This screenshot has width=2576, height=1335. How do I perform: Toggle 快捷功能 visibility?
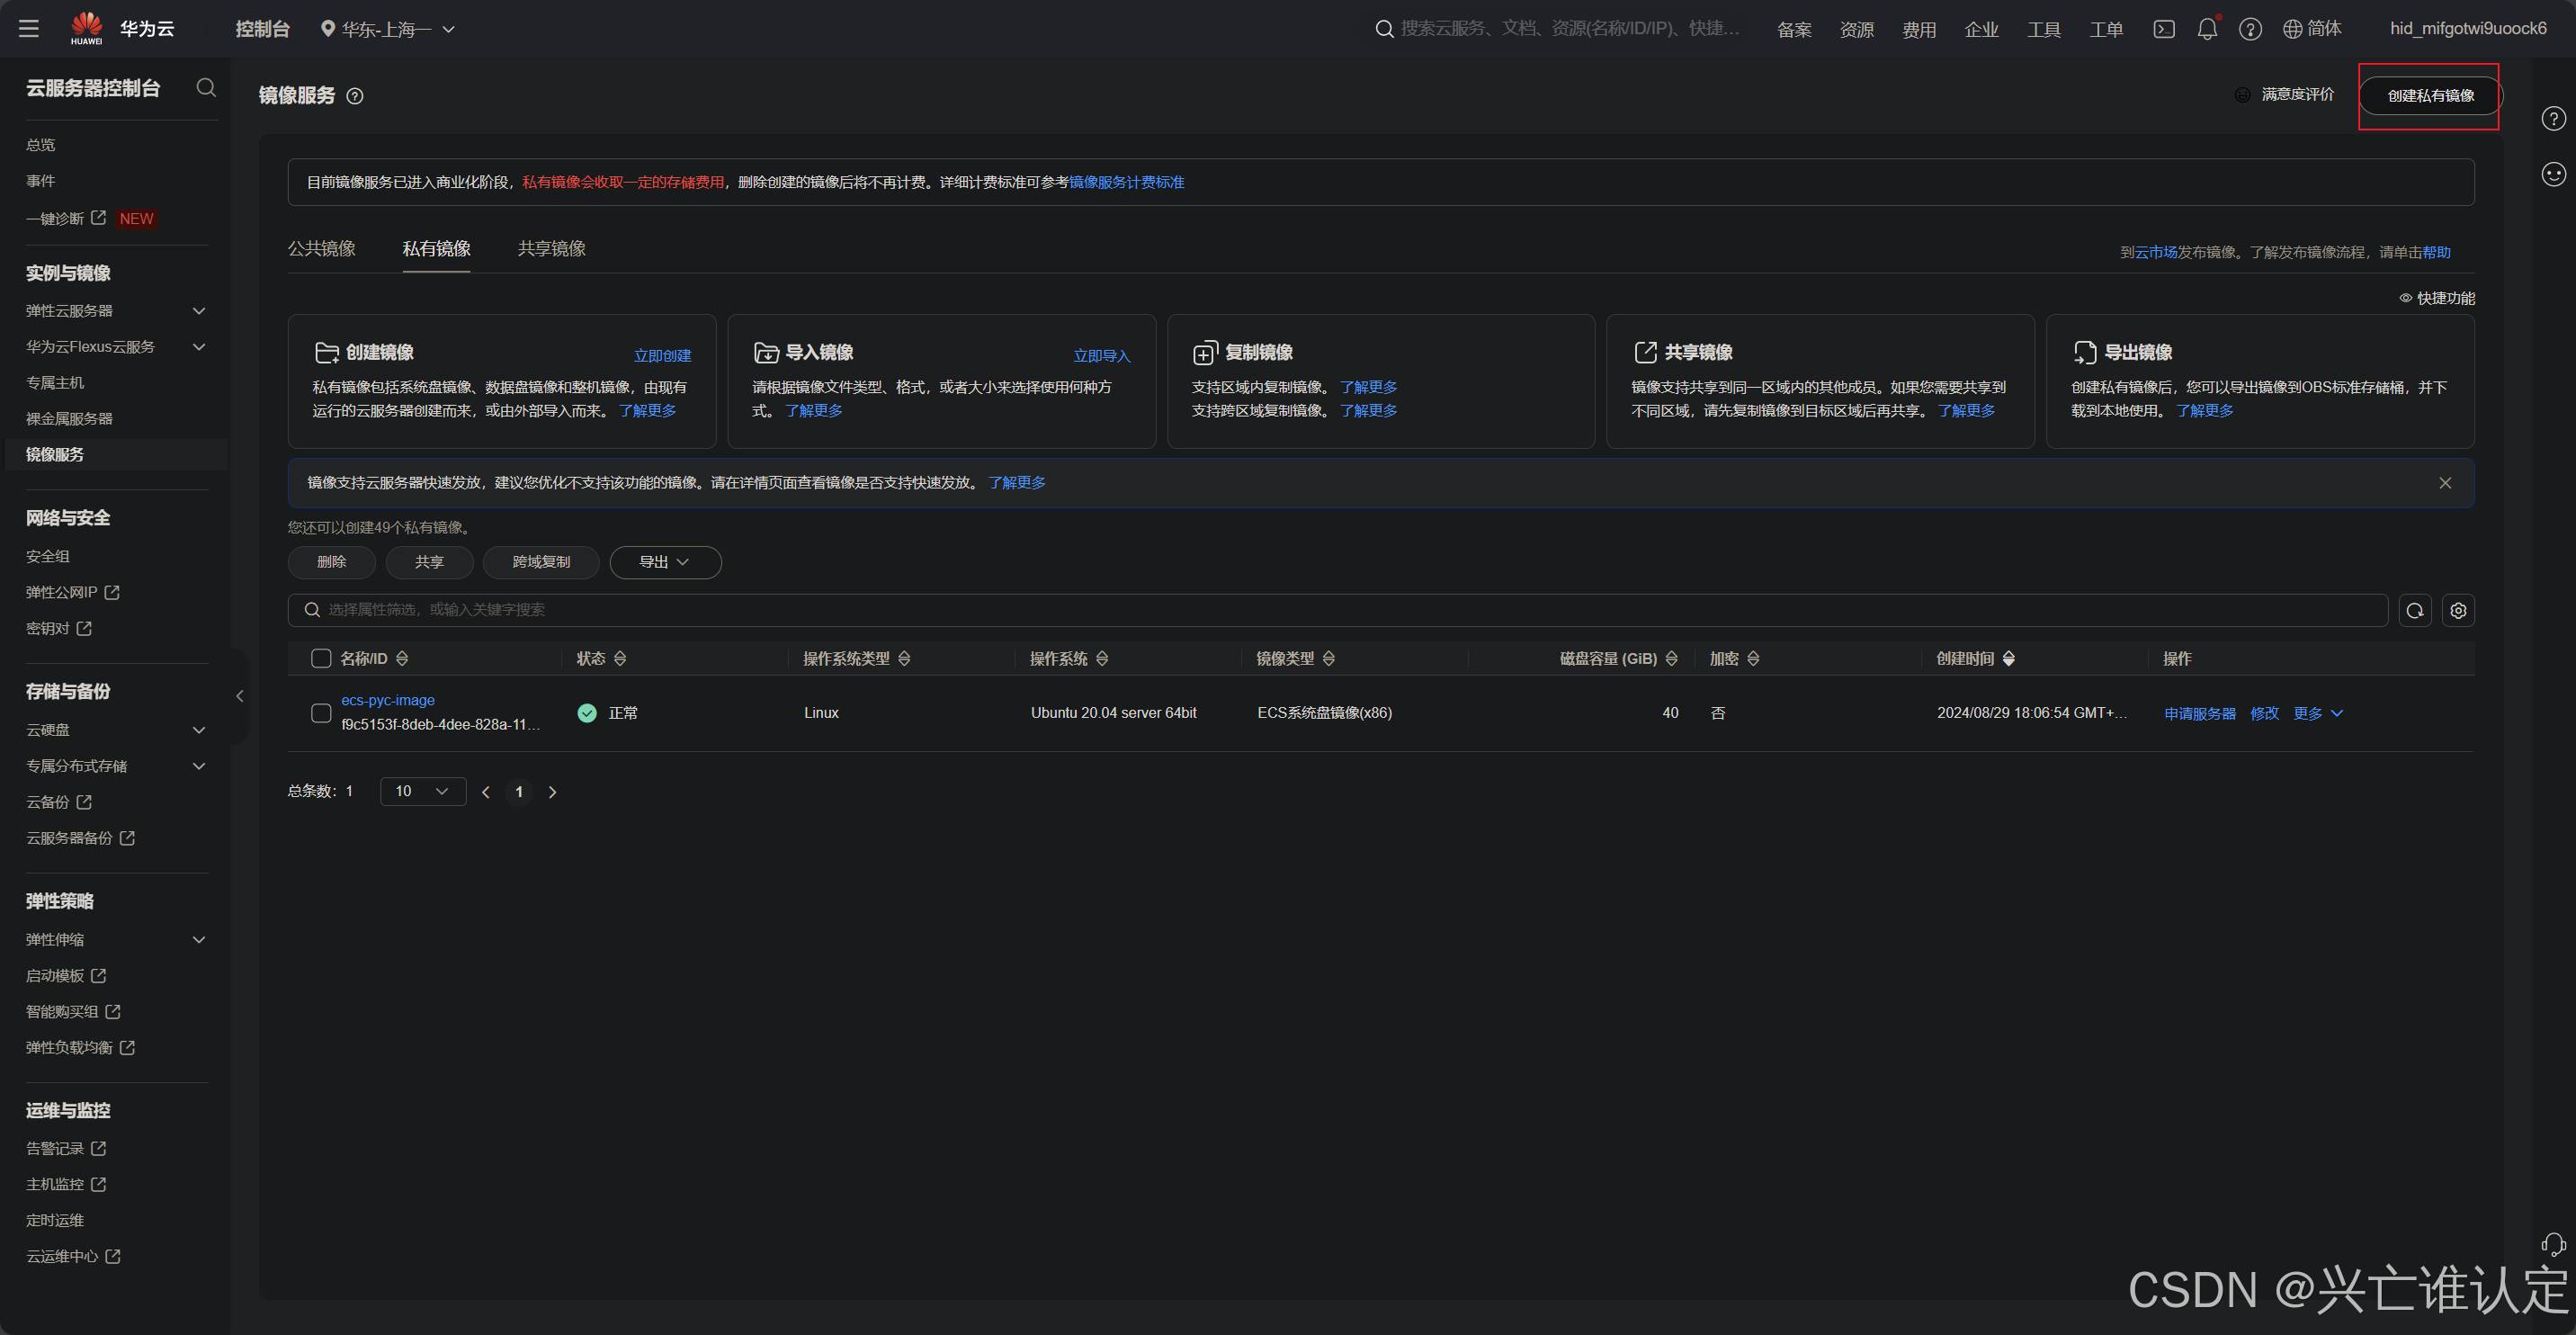(2437, 298)
